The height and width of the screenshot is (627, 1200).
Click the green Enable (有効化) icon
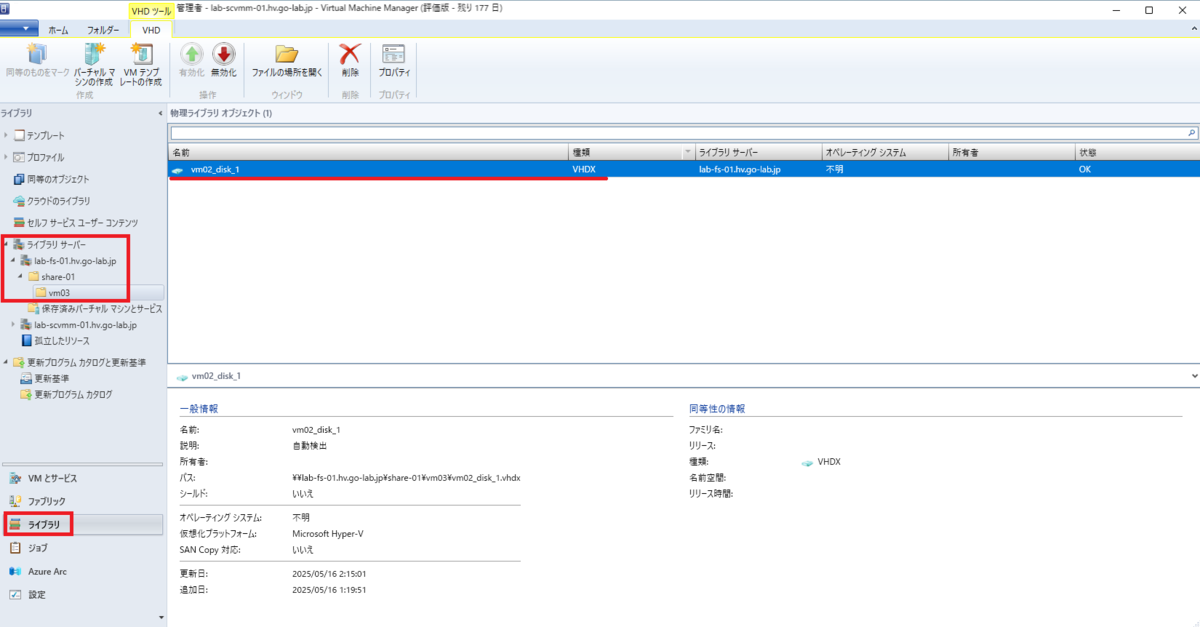click(191, 54)
